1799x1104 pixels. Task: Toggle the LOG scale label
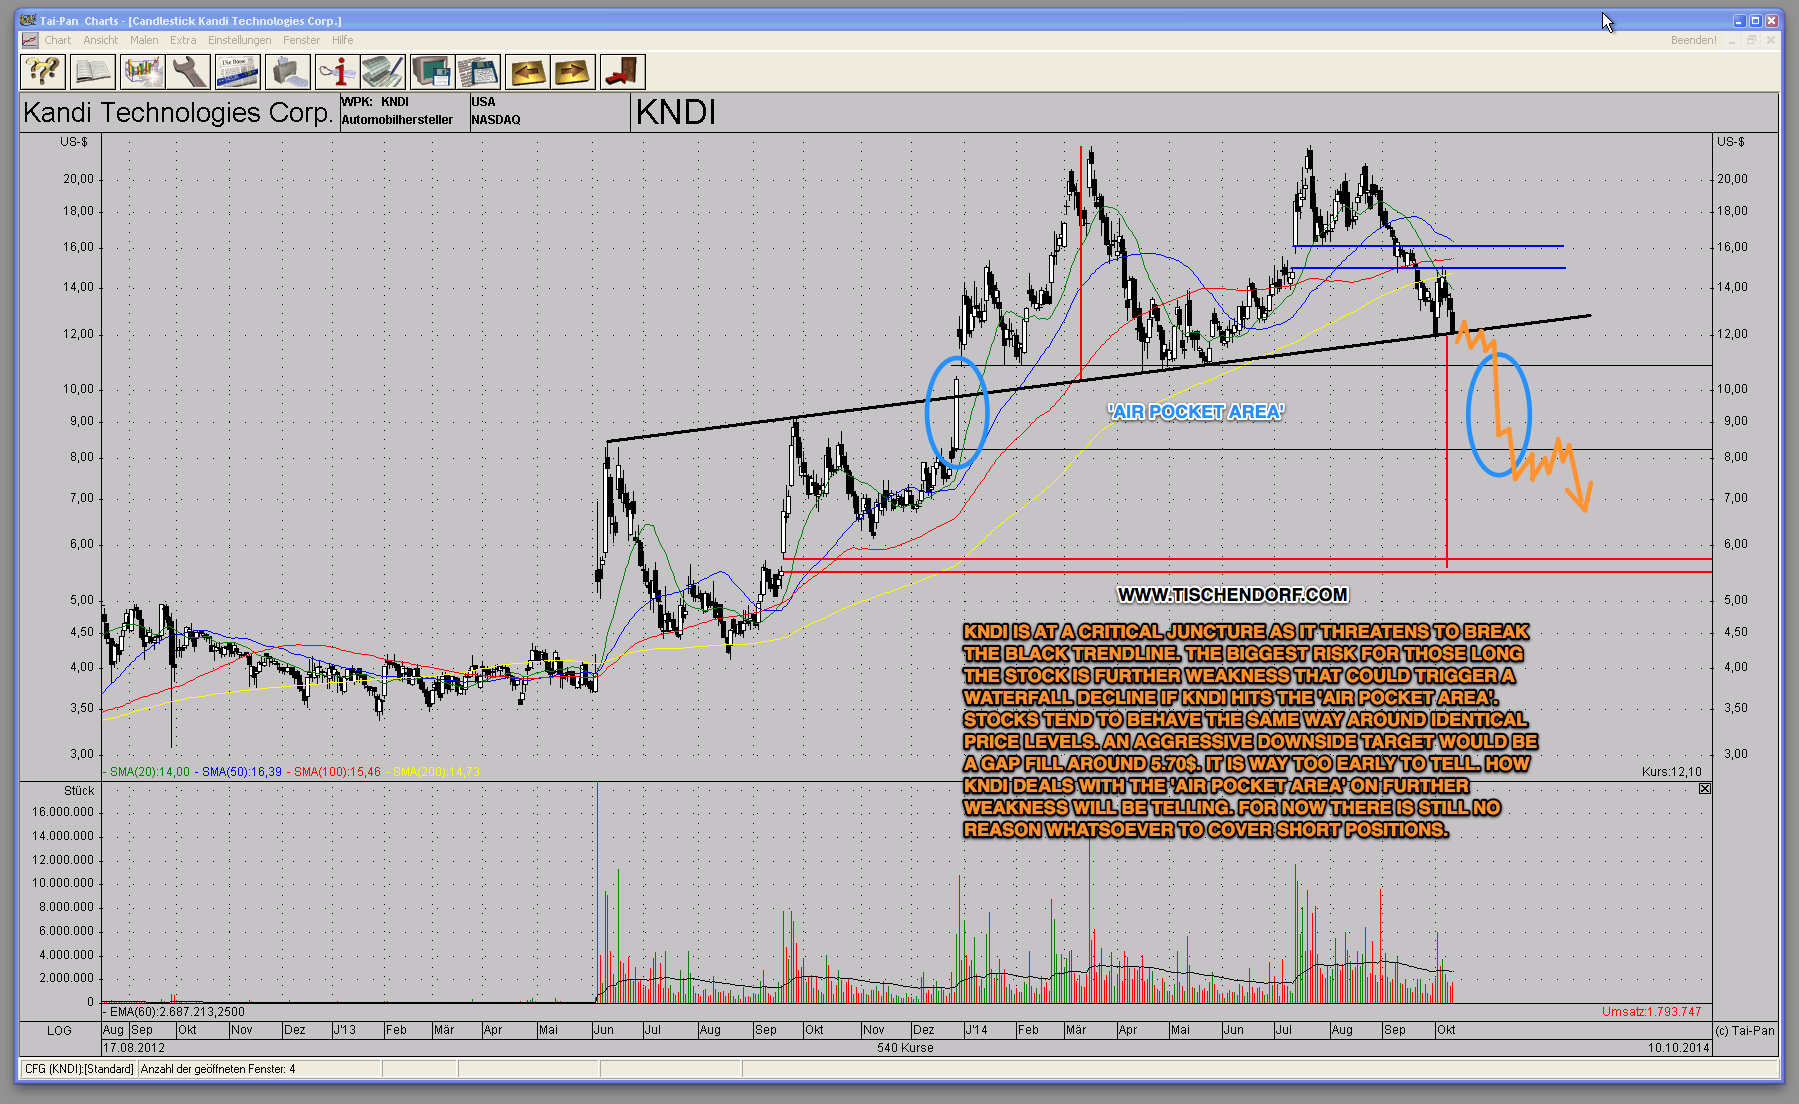pyautogui.click(x=59, y=1030)
